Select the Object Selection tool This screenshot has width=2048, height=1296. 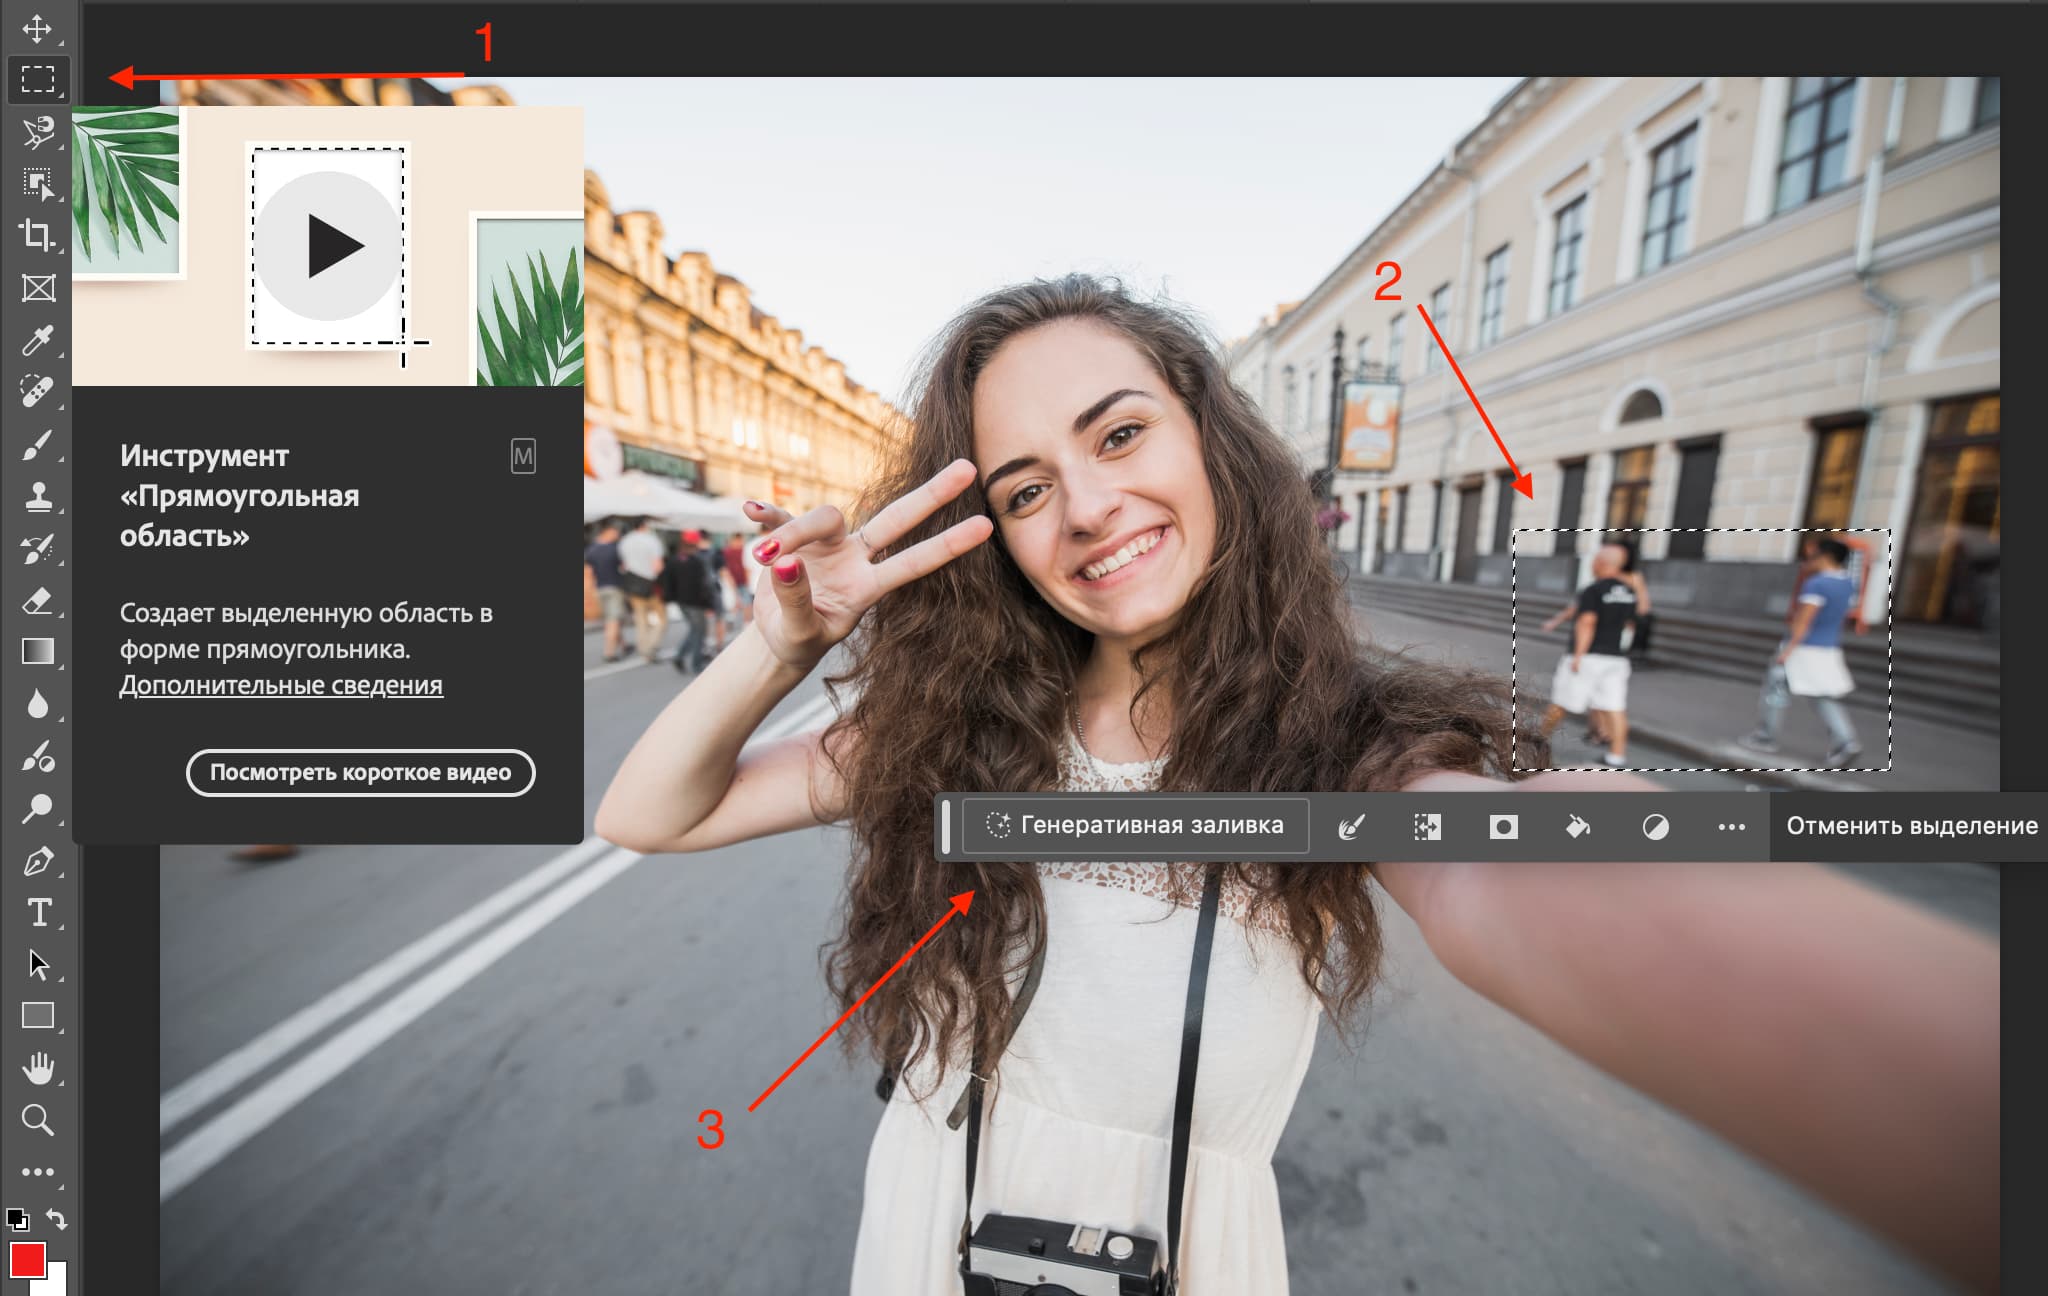click(38, 184)
